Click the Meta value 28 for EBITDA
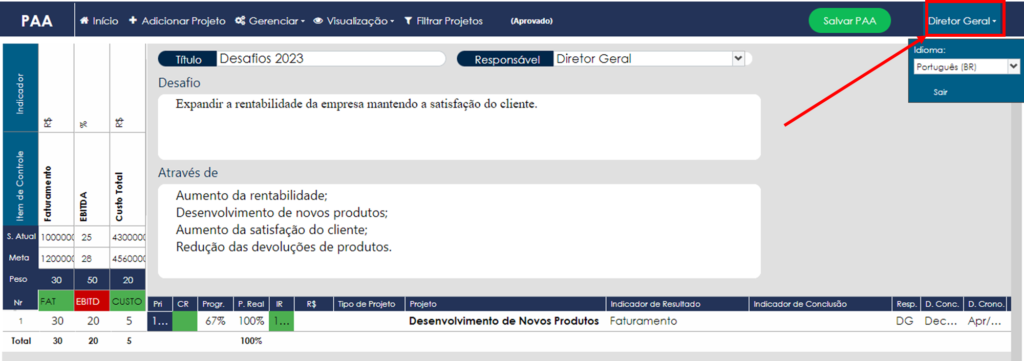 pyautogui.click(x=91, y=258)
